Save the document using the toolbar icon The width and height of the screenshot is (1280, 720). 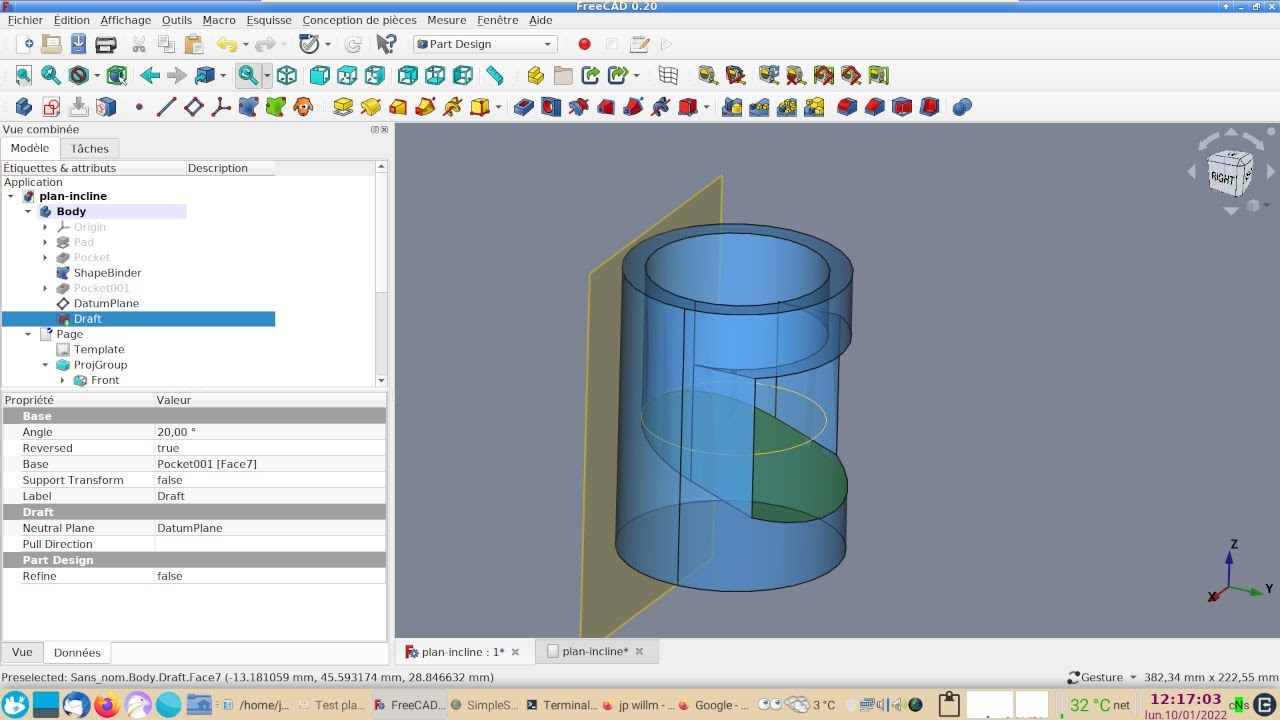(x=78, y=44)
